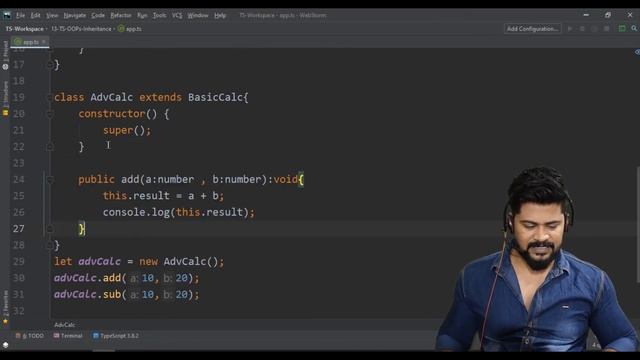Viewport: 640px width, 360px height.
Task: Click the Stop icon in the toolbar
Action: [607, 29]
